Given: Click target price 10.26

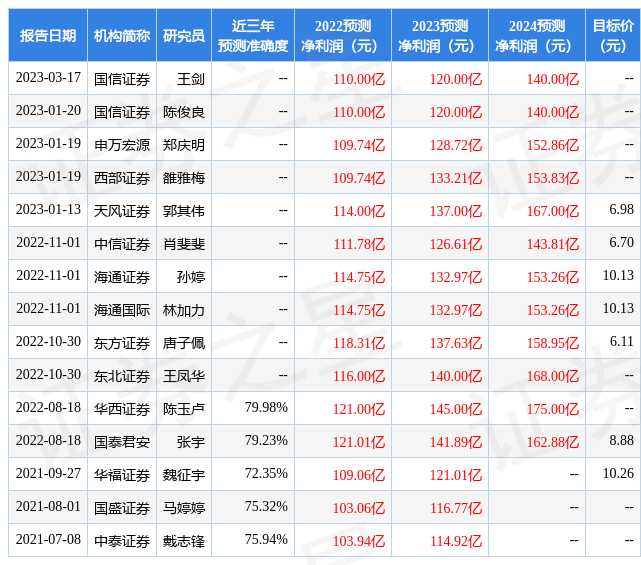Looking at the screenshot, I should 619,474.
